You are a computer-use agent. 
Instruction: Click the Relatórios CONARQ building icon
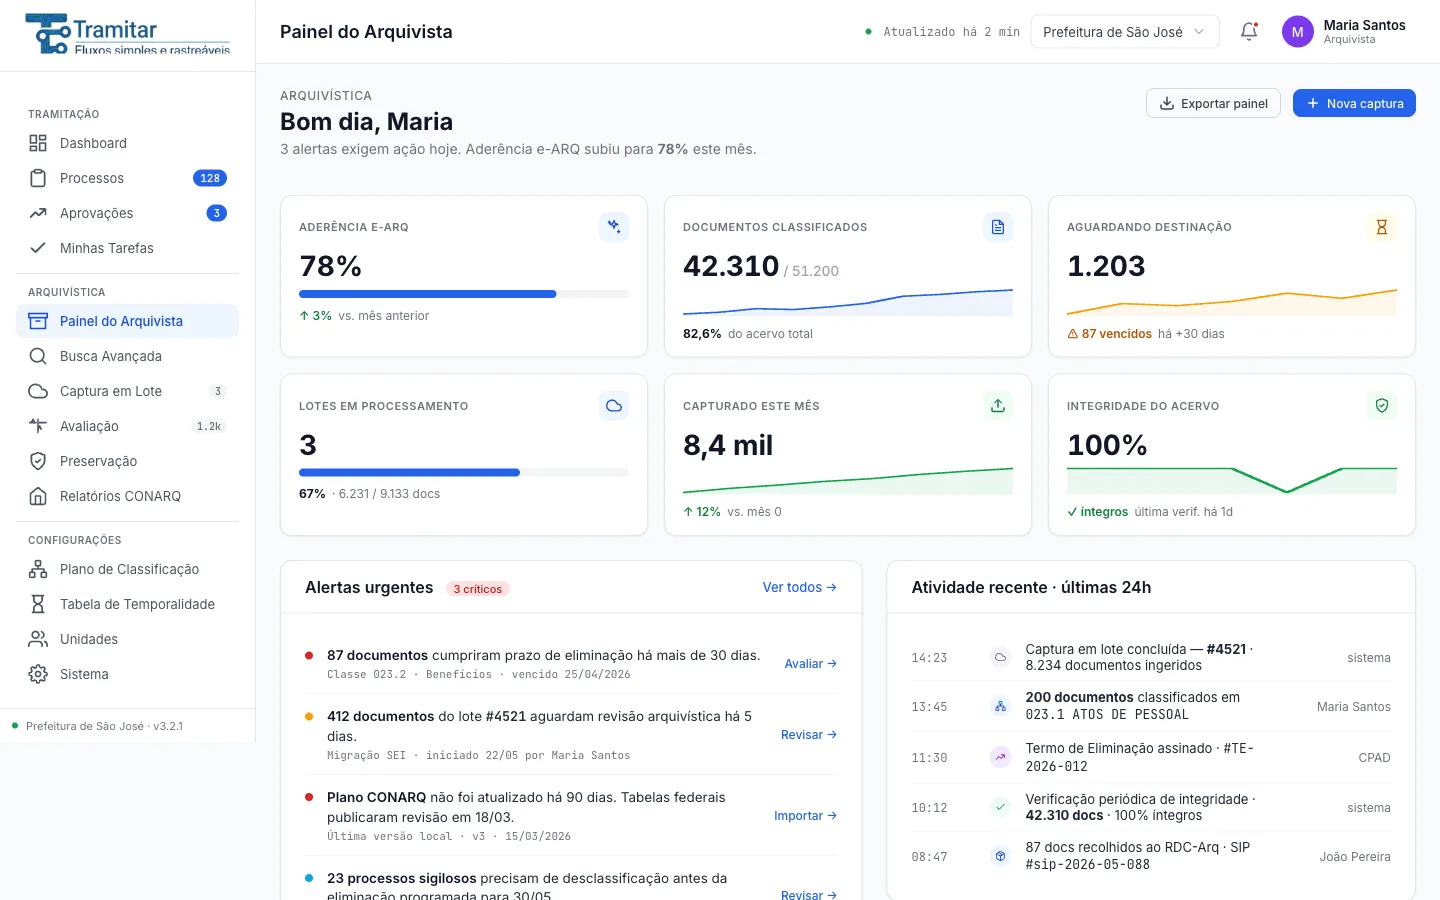pyautogui.click(x=38, y=496)
